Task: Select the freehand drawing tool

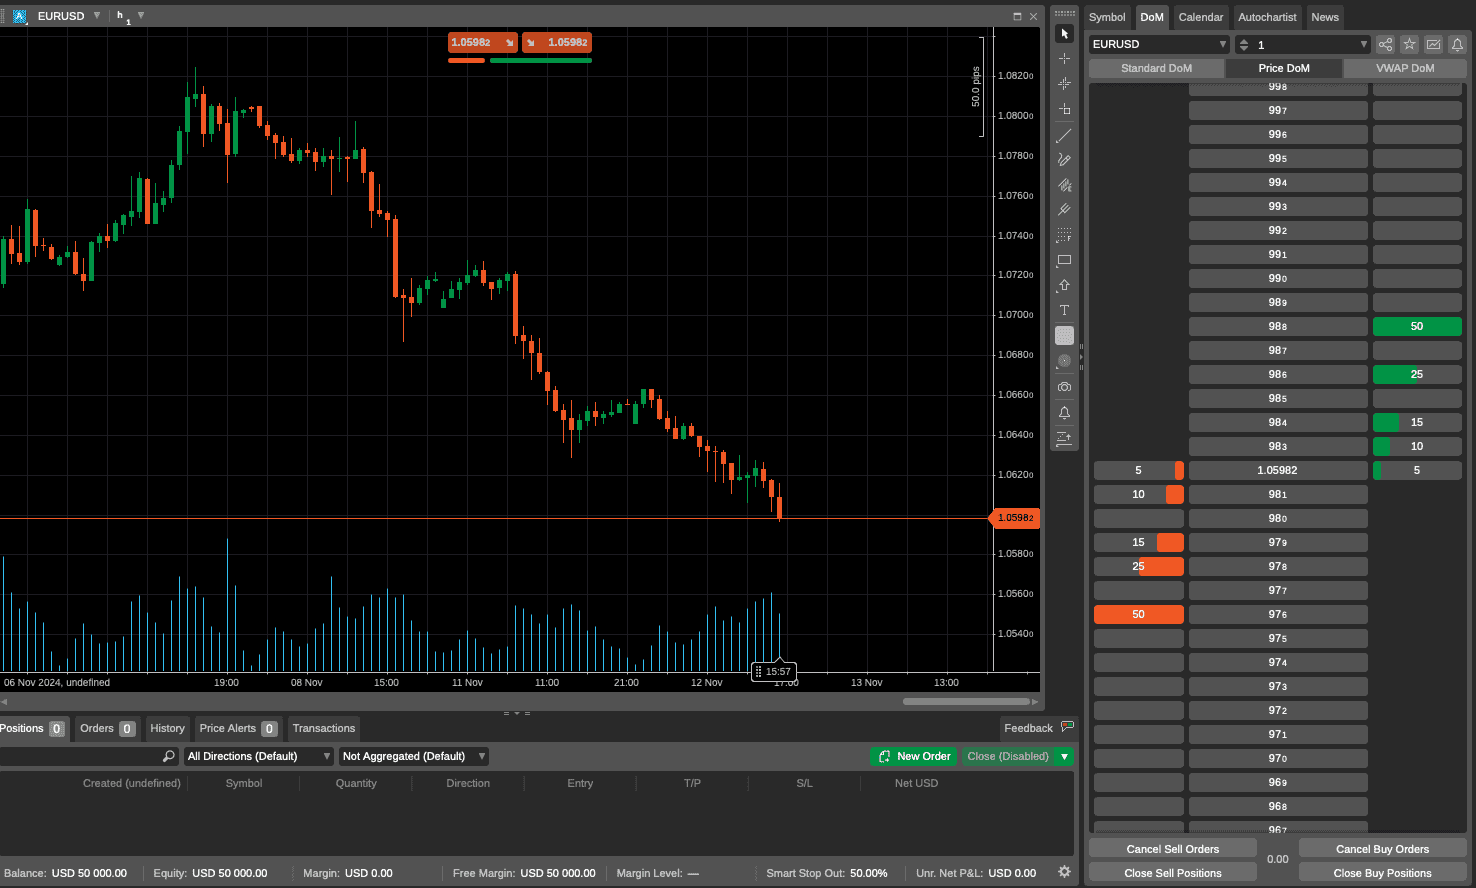Action: pos(1064,159)
